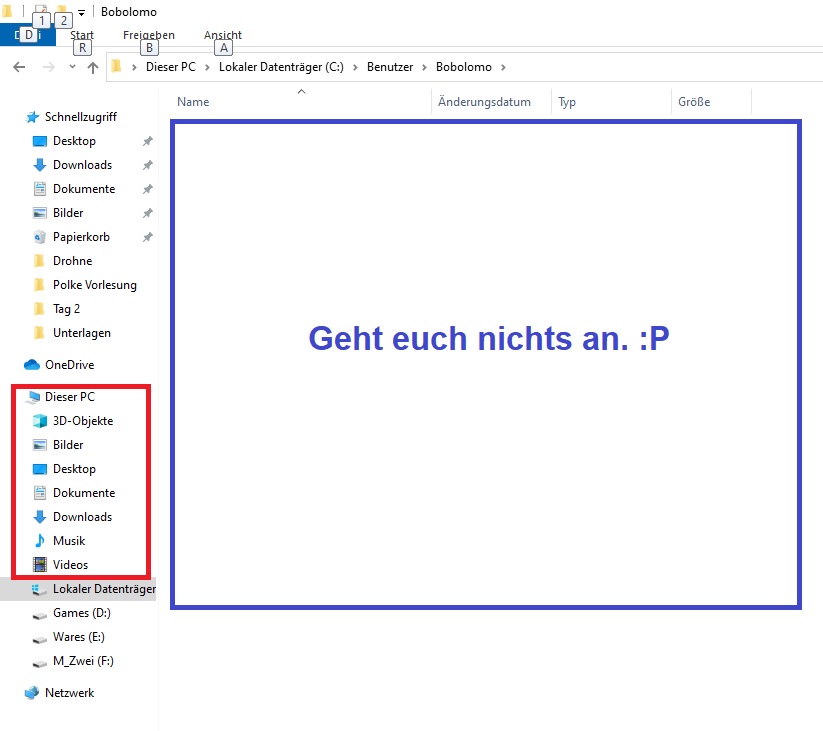Open the recent locations dropdown arrow

(72, 67)
